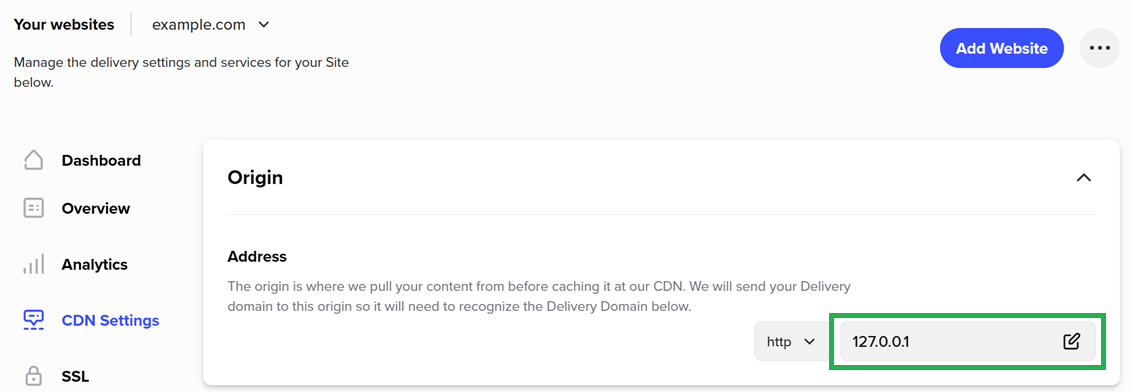Open the Analytics menu label
This screenshot has width=1133, height=392.
[95, 264]
